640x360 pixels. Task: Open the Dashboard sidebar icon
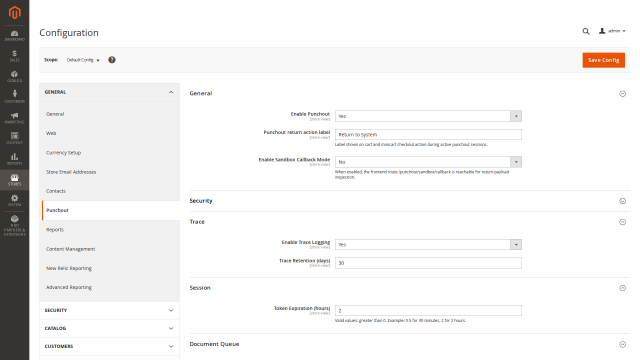14,36
